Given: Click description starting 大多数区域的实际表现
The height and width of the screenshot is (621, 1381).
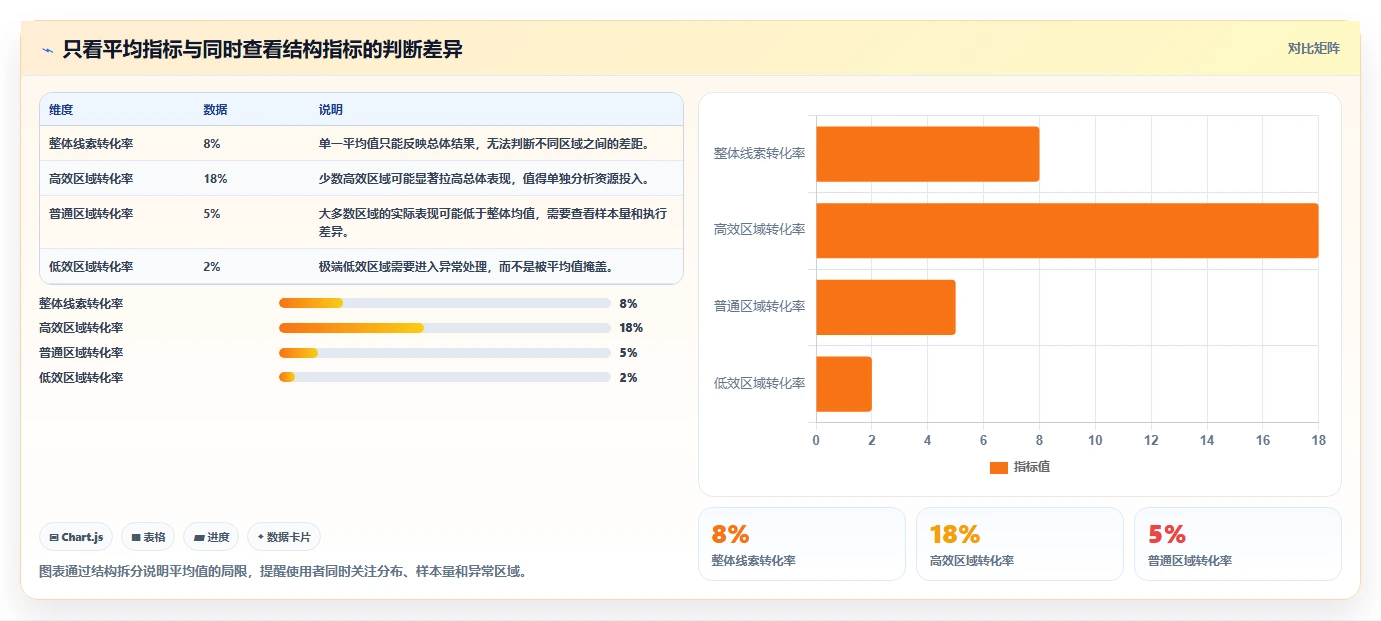Looking at the screenshot, I should pos(494,223).
